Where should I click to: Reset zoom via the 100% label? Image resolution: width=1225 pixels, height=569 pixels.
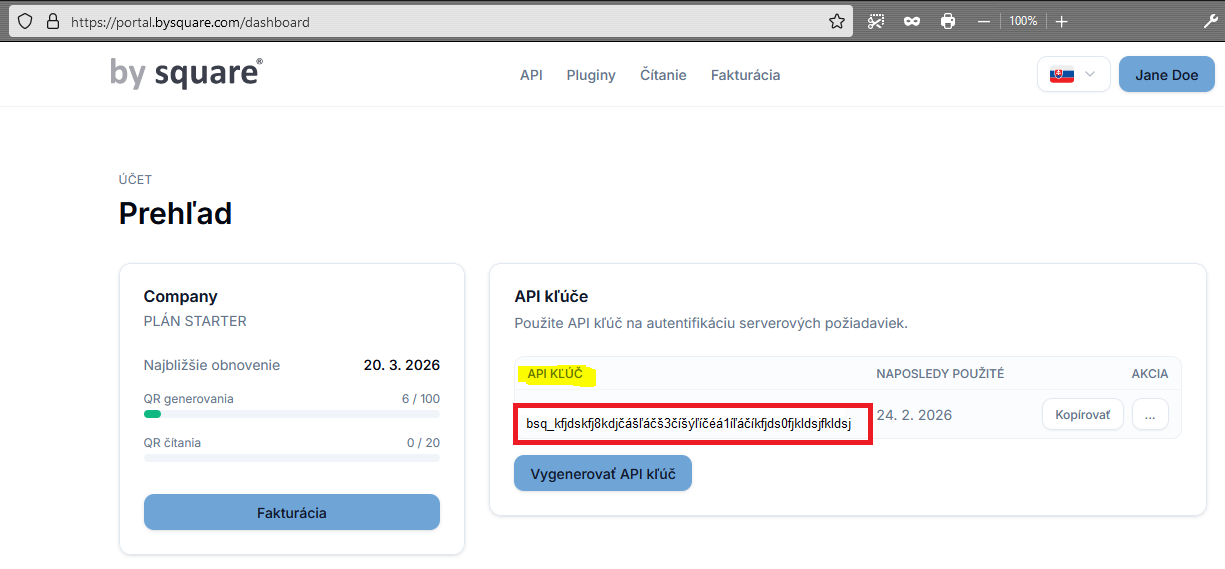pos(1023,21)
